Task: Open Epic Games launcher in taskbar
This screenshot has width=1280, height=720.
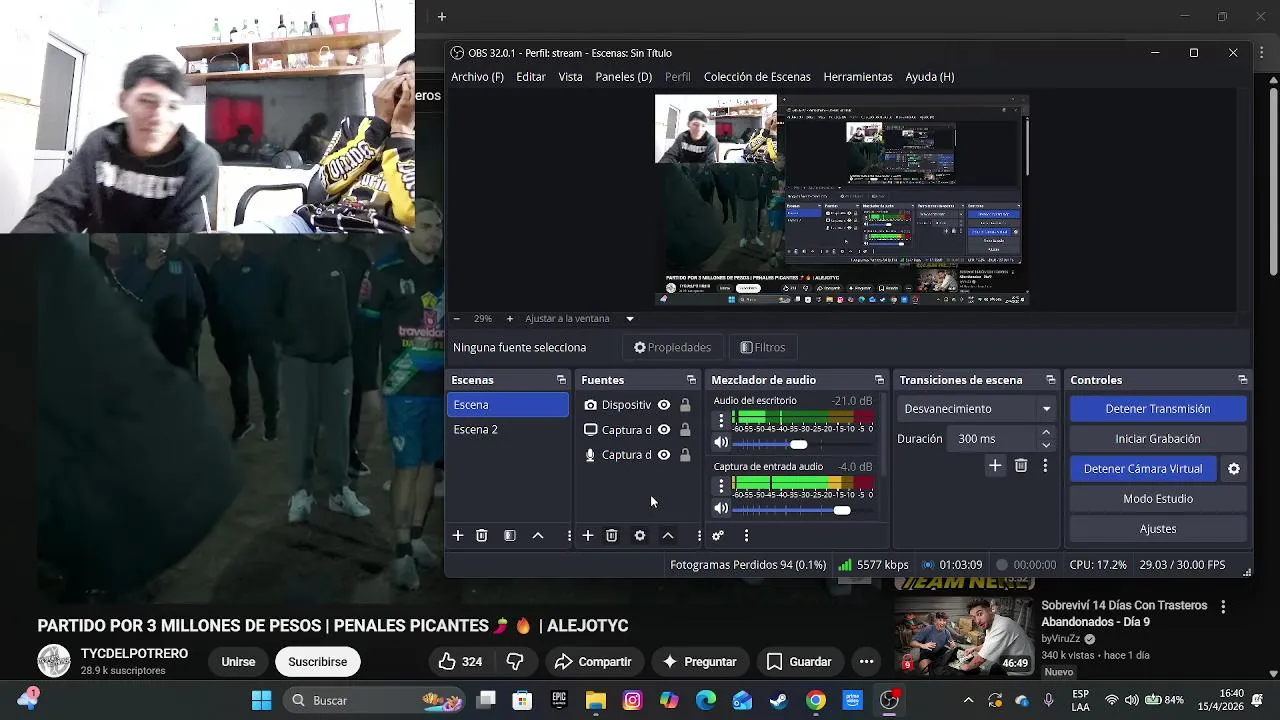Action: 559,701
